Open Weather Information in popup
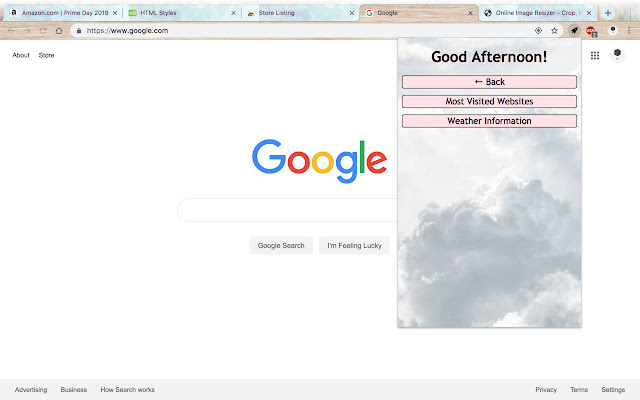 point(489,121)
